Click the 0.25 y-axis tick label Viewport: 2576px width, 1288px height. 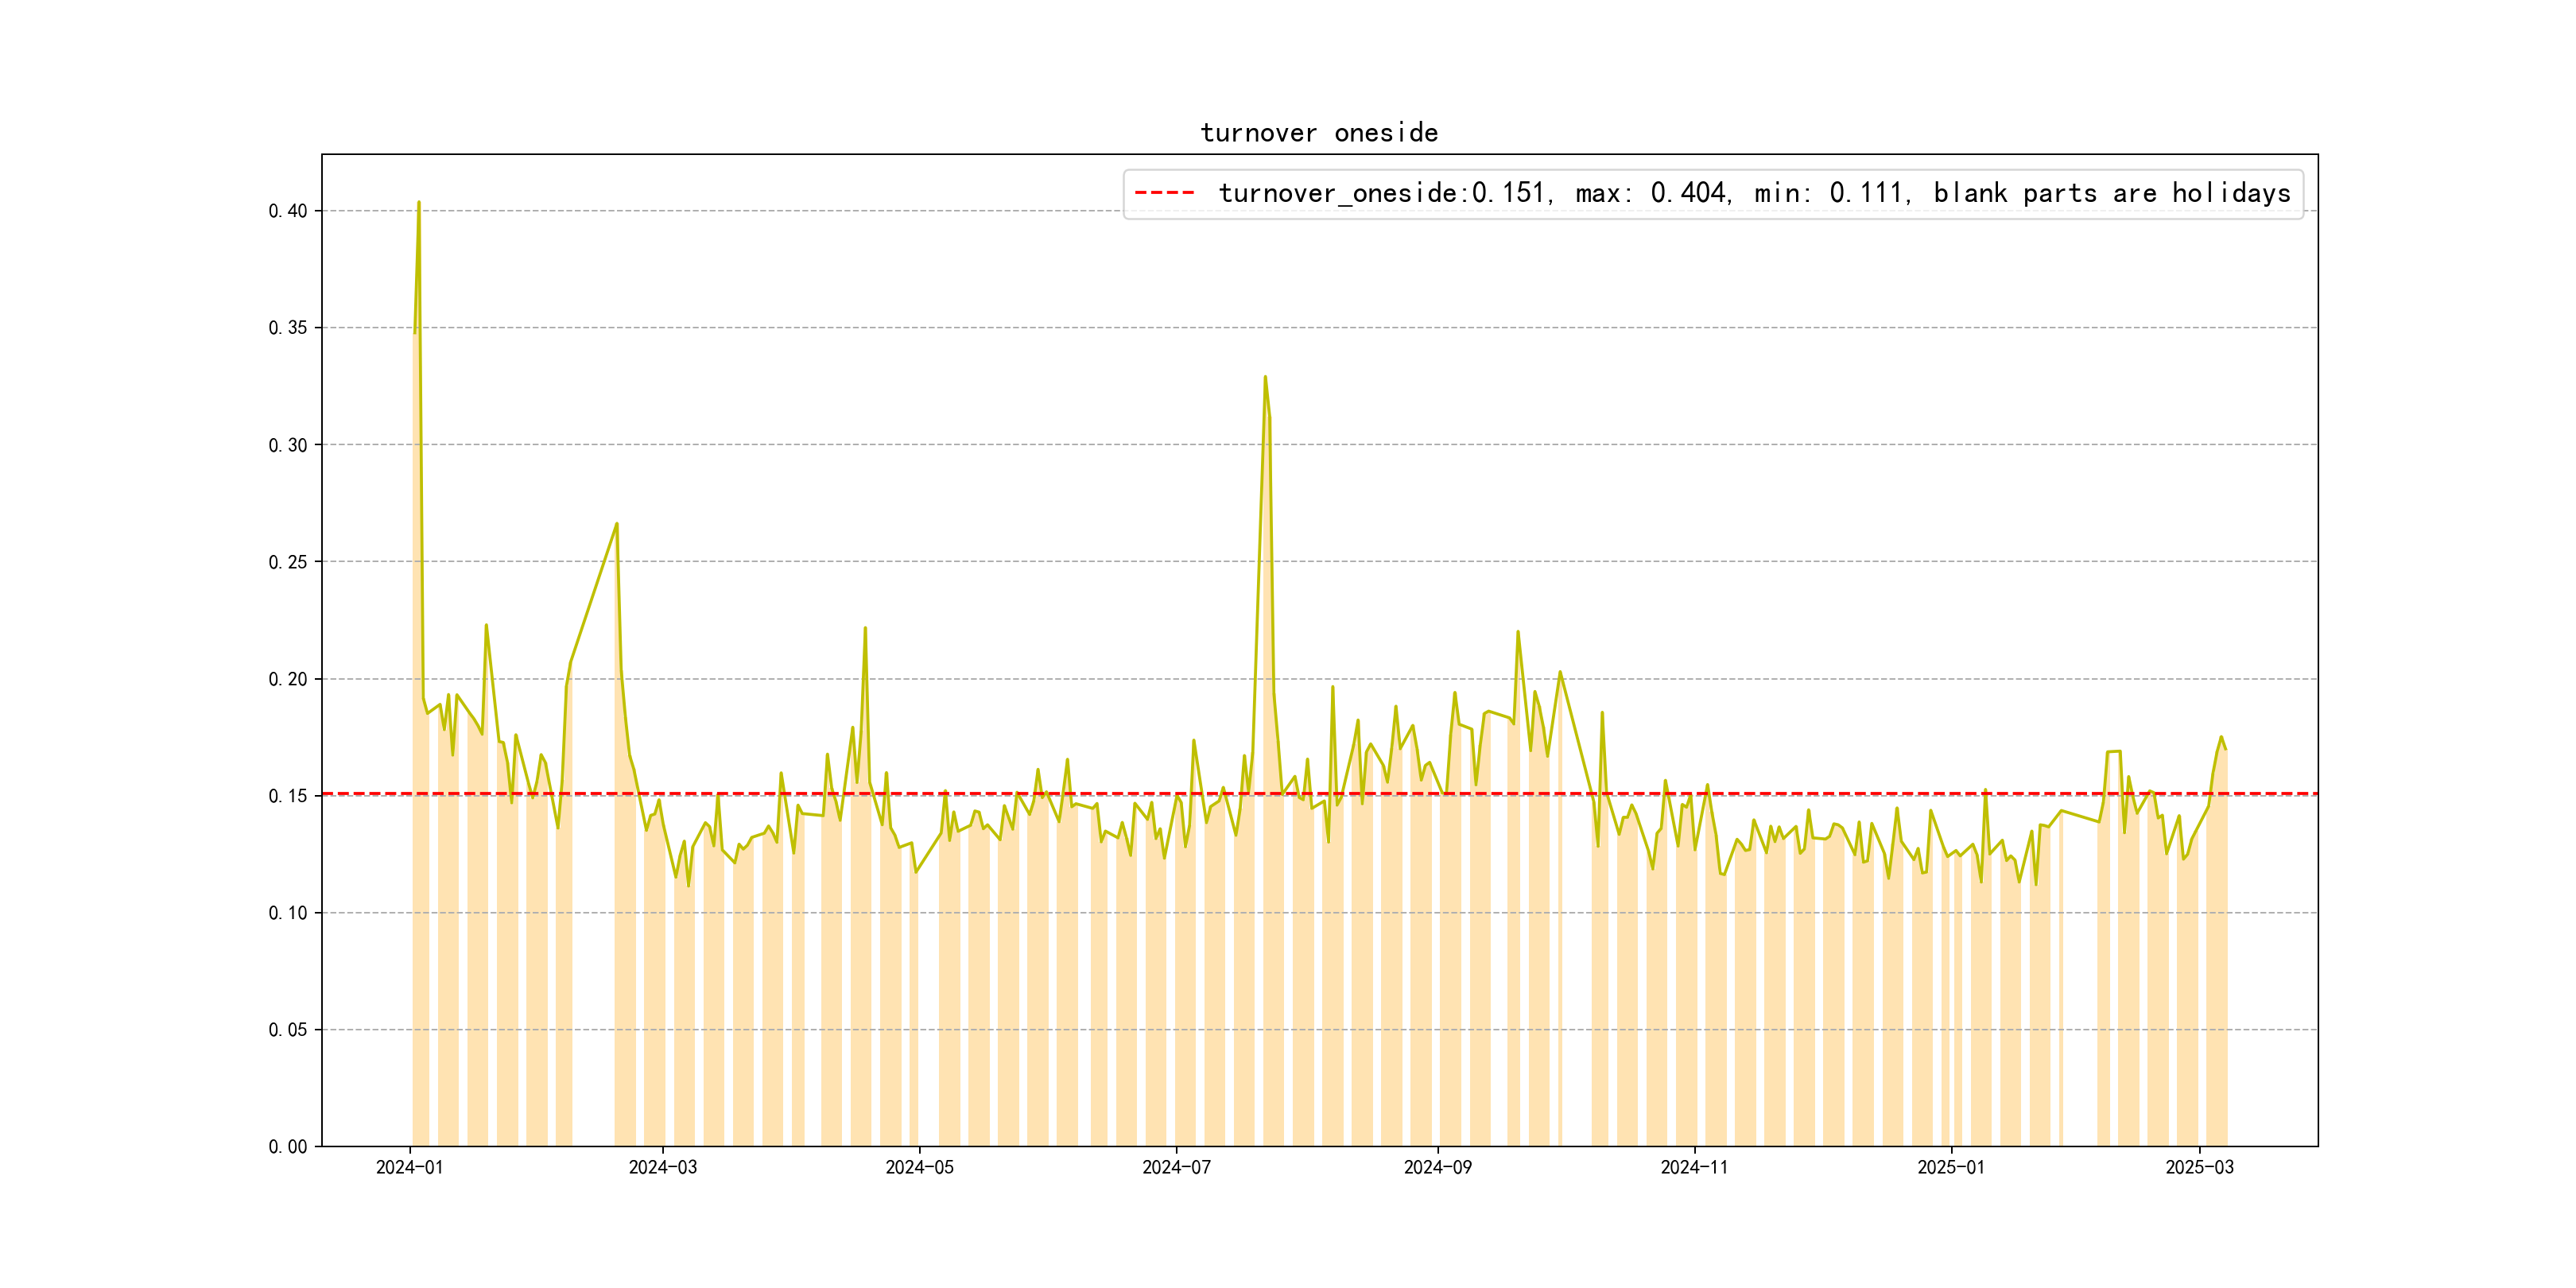(x=288, y=562)
